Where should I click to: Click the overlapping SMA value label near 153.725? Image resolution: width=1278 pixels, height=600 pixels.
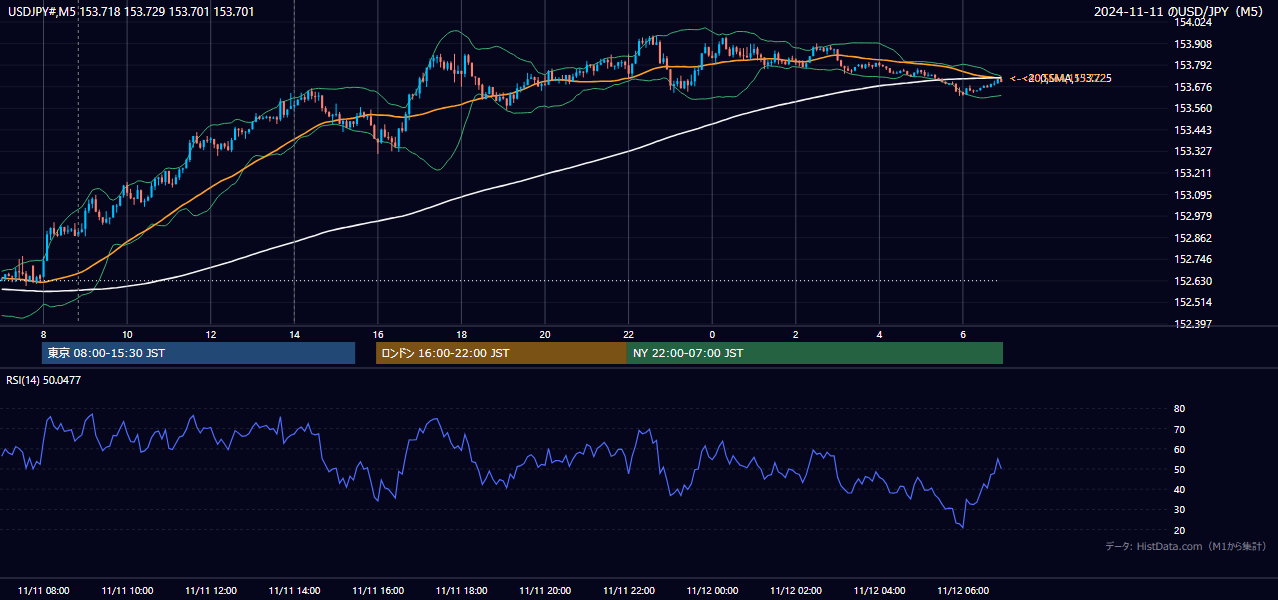[x=1061, y=78]
